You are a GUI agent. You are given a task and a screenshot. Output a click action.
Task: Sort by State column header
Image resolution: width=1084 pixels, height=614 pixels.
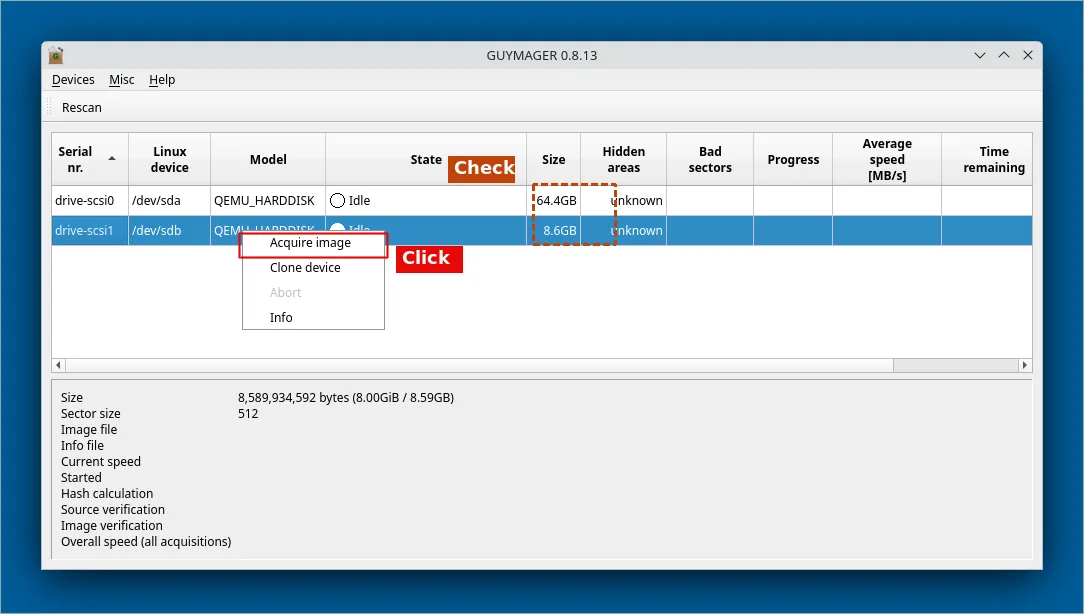point(426,159)
